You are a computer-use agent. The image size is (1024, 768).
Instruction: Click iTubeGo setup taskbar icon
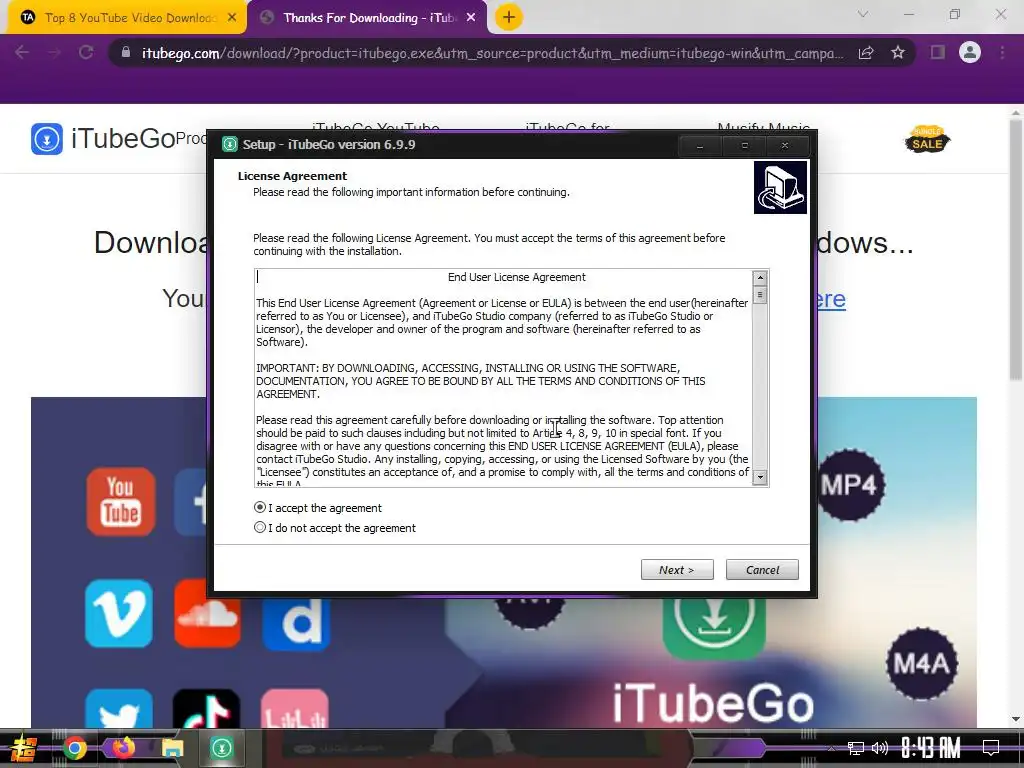(x=222, y=748)
